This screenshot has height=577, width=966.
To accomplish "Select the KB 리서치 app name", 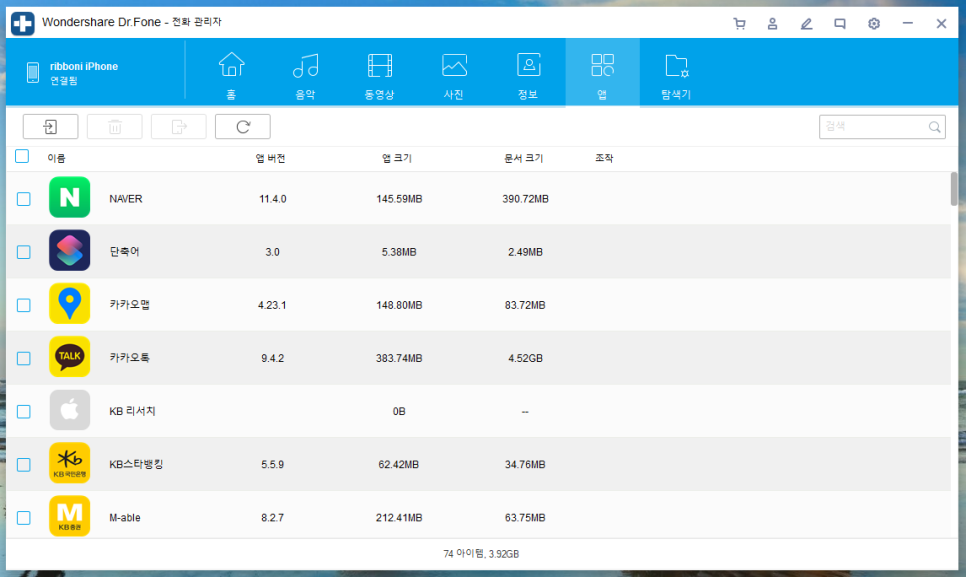I will [x=132, y=411].
